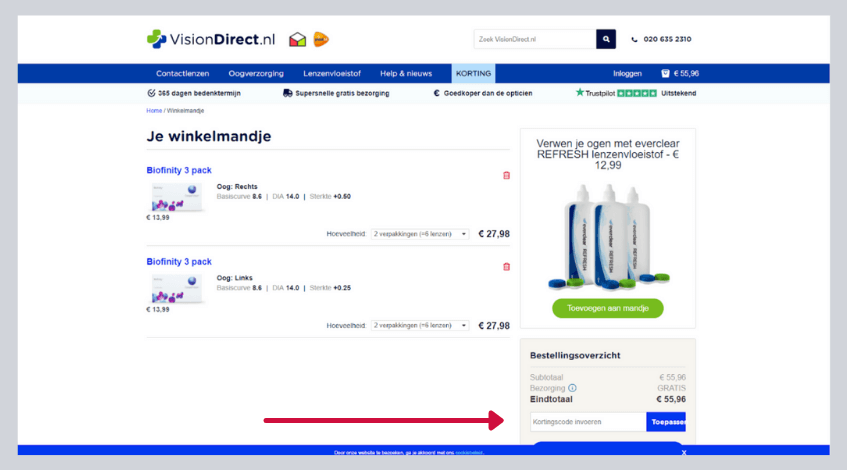Screen dimensions: 847x470
Task: Open the Oogverzorging menu
Action: tap(256, 73)
